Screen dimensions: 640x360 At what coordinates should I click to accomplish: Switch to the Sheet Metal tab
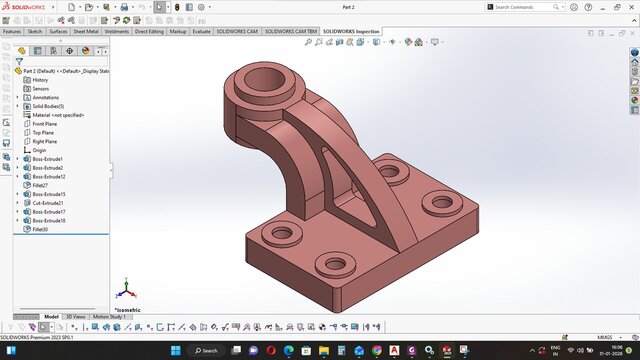click(86, 31)
